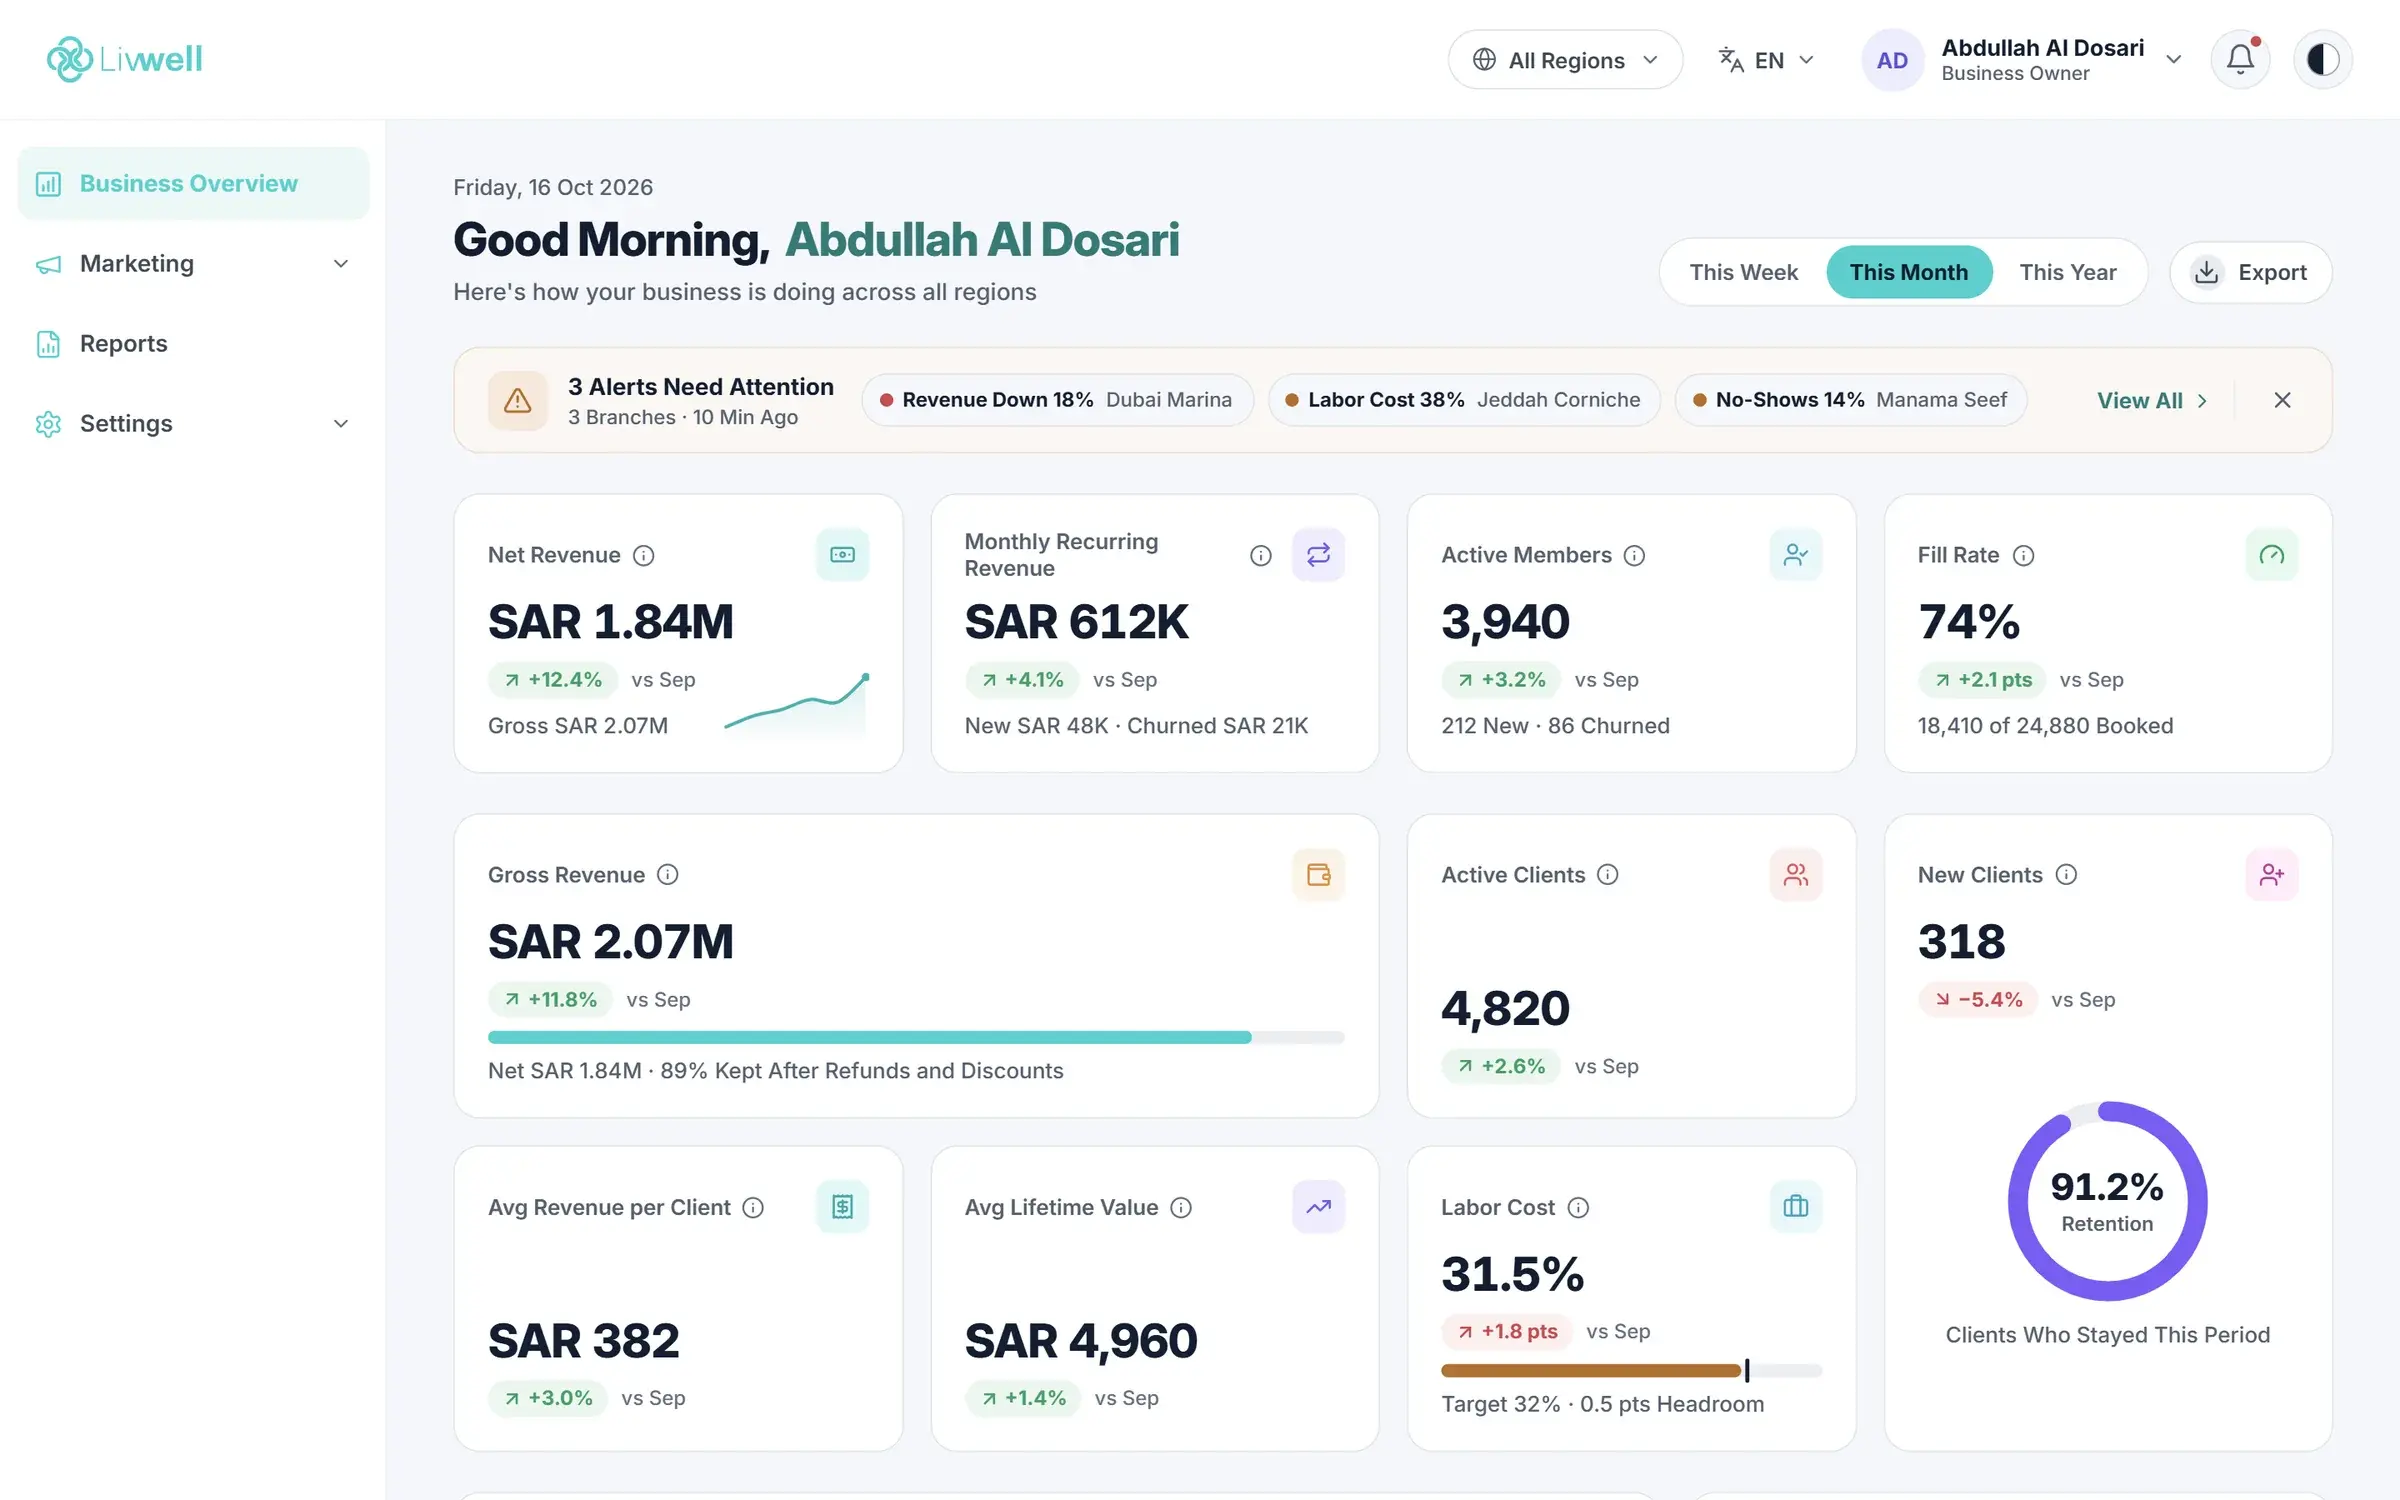Show Fill Rate info tooltip
2400x1500 pixels.
tap(2023, 555)
